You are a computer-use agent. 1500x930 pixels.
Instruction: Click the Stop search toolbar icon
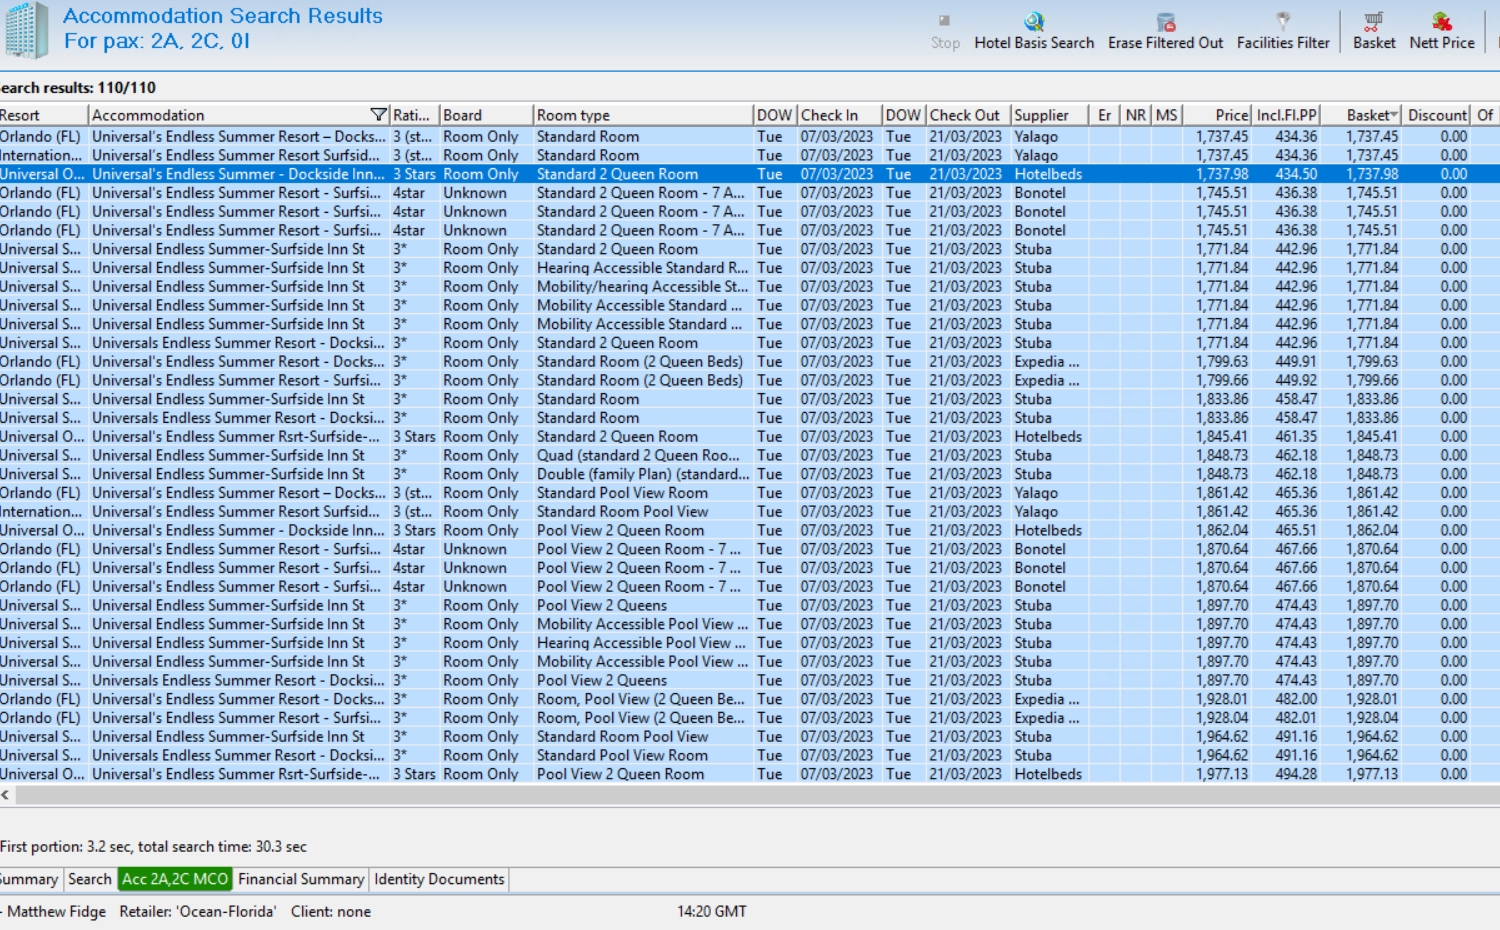pos(945,31)
